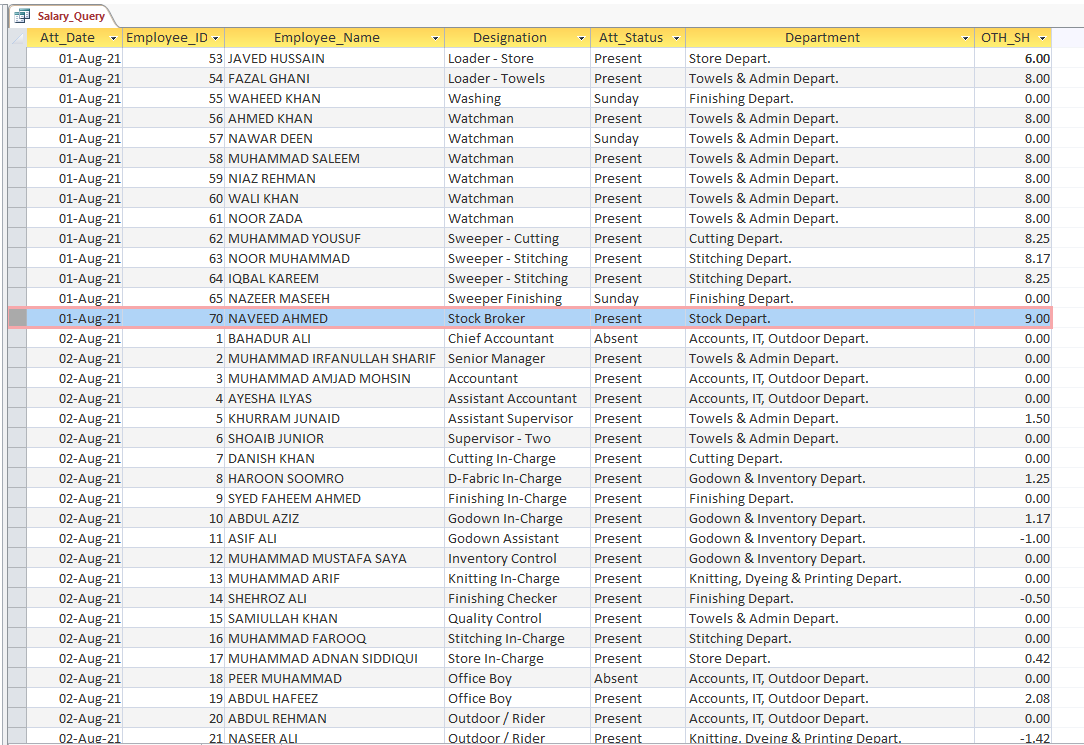Click the name cell MUHAMMAD AMJAD MOHSIN

(335, 379)
